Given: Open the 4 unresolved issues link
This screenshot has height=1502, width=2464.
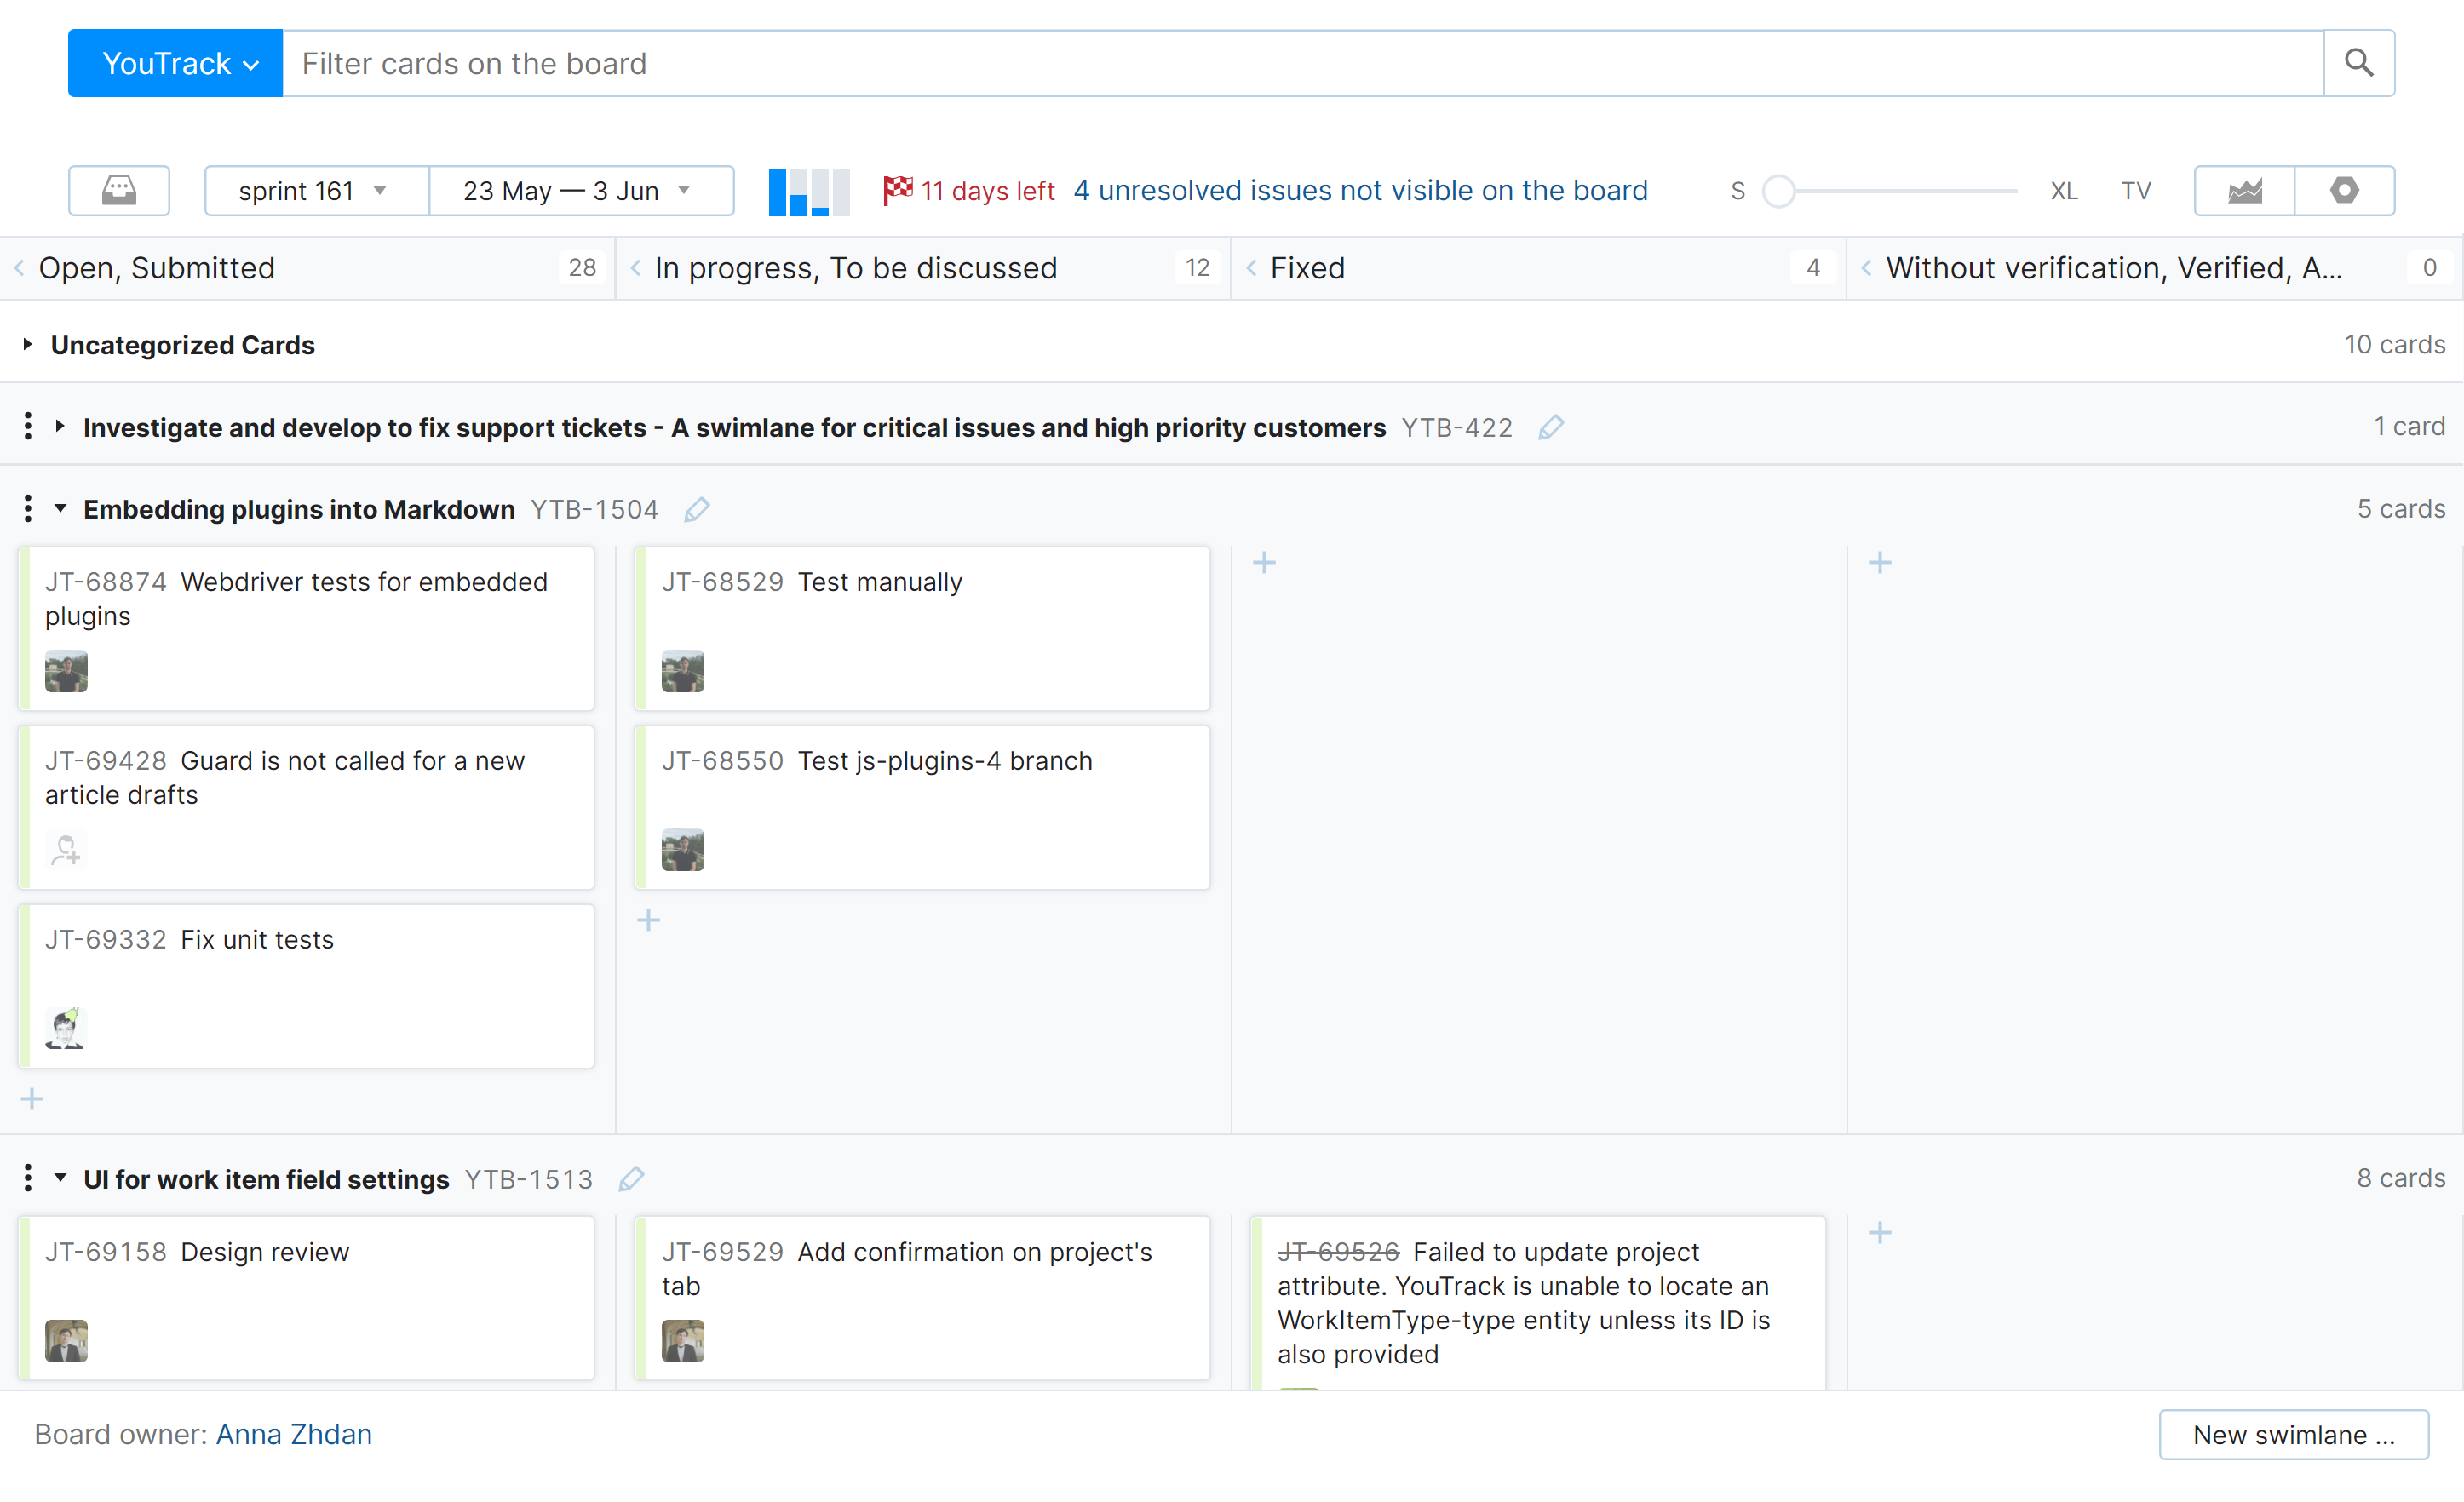Looking at the screenshot, I should (1360, 190).
